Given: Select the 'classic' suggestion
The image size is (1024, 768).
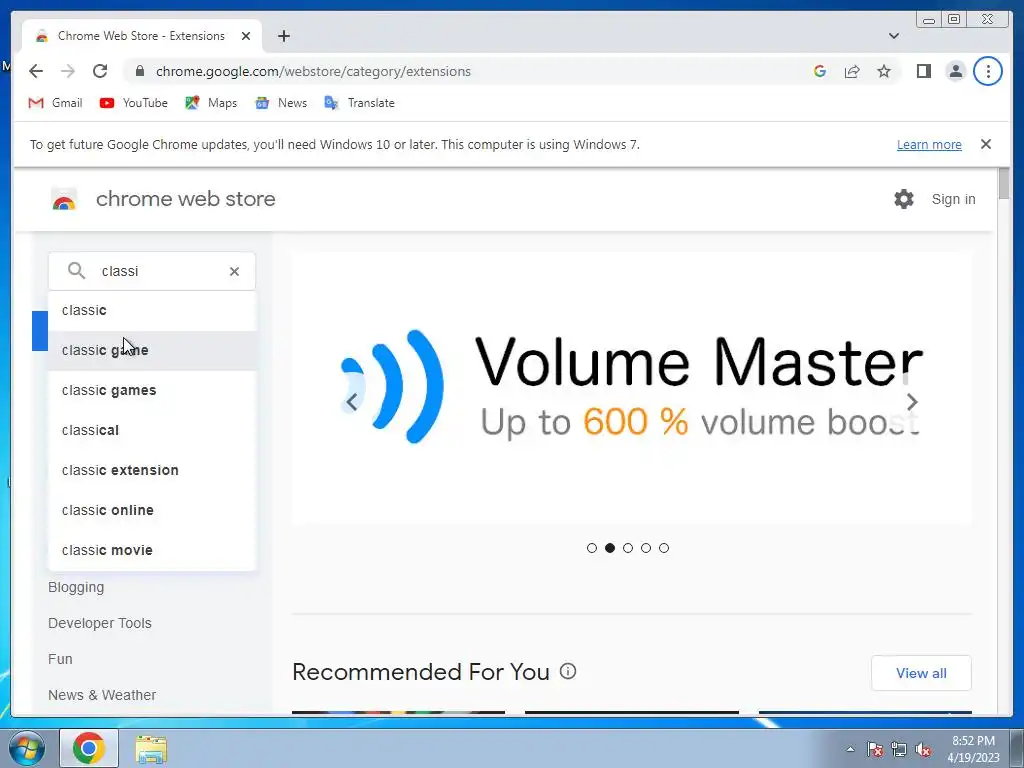Looking at the screenshot, I should coord(152,310).
